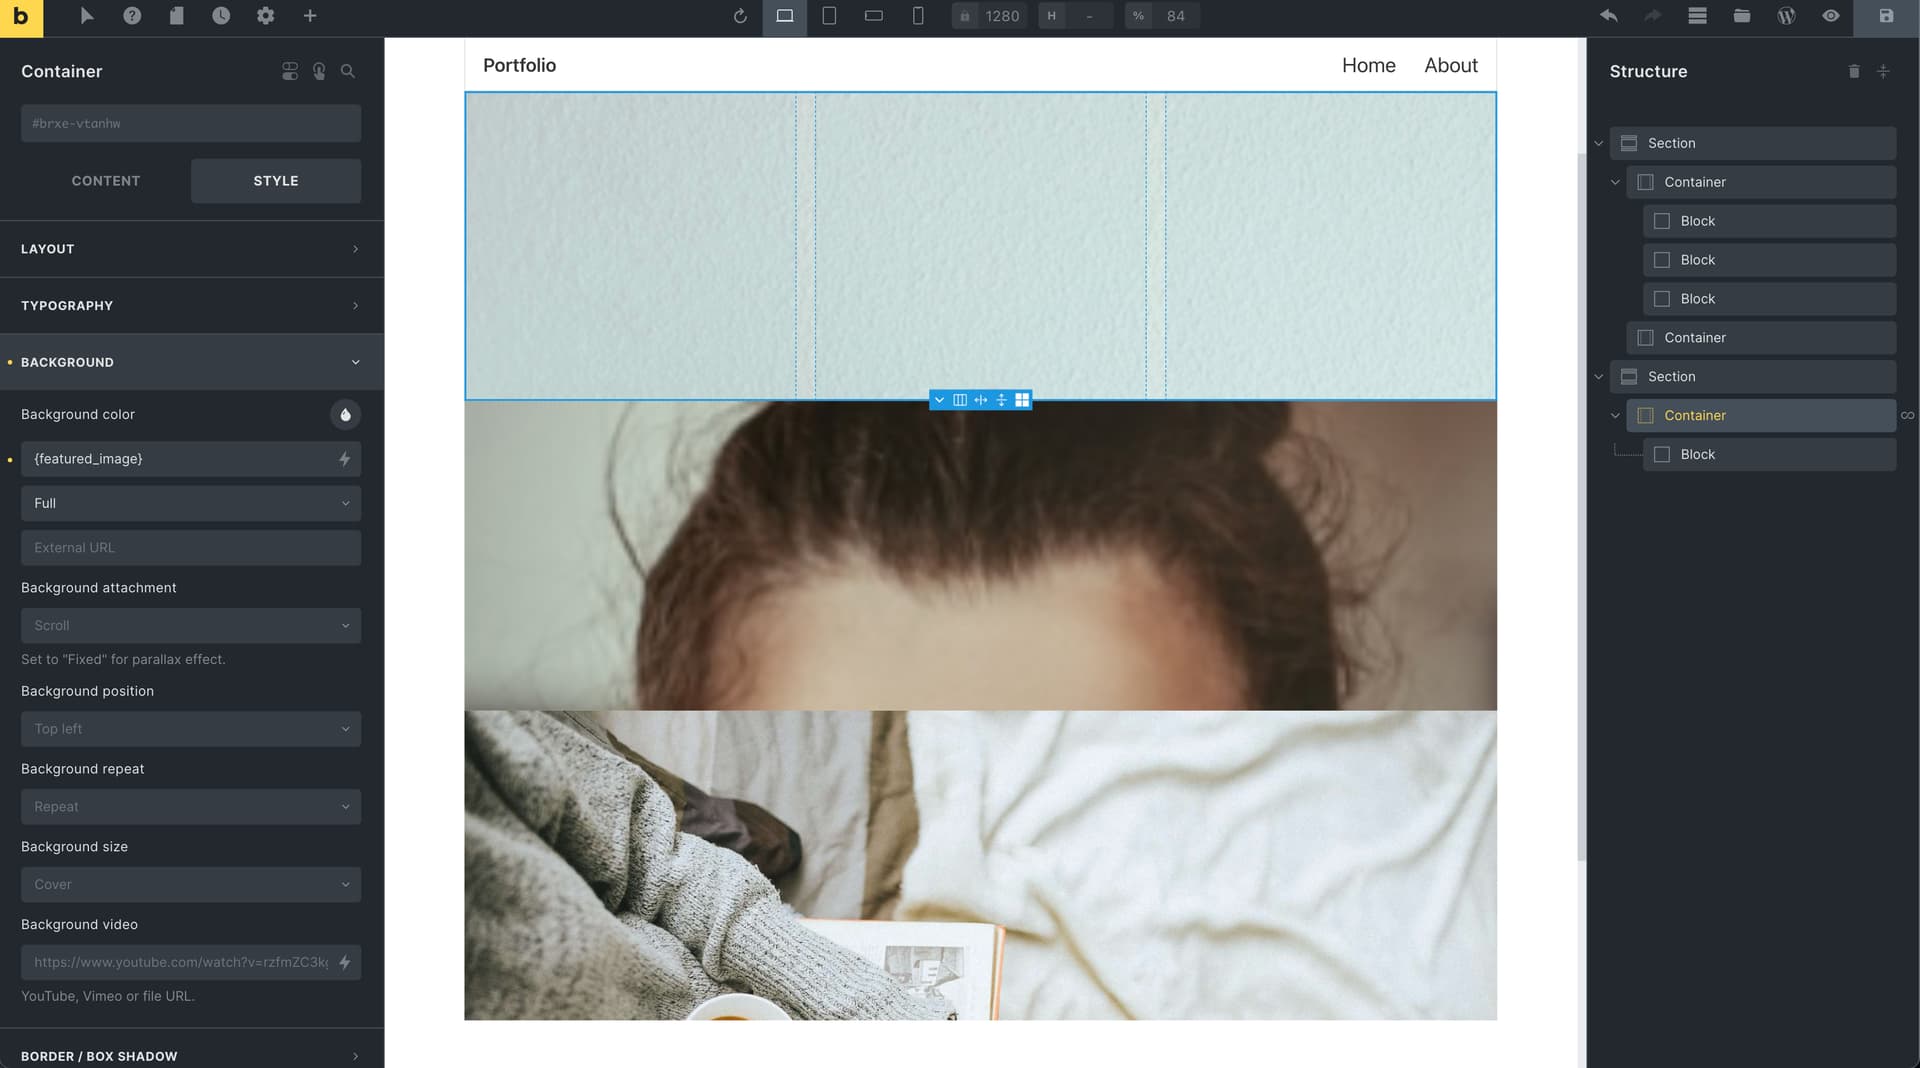Switch to the STYLE tab
The width and height of the screenshot is (1920, 1068).
click(x=276, y=181)
